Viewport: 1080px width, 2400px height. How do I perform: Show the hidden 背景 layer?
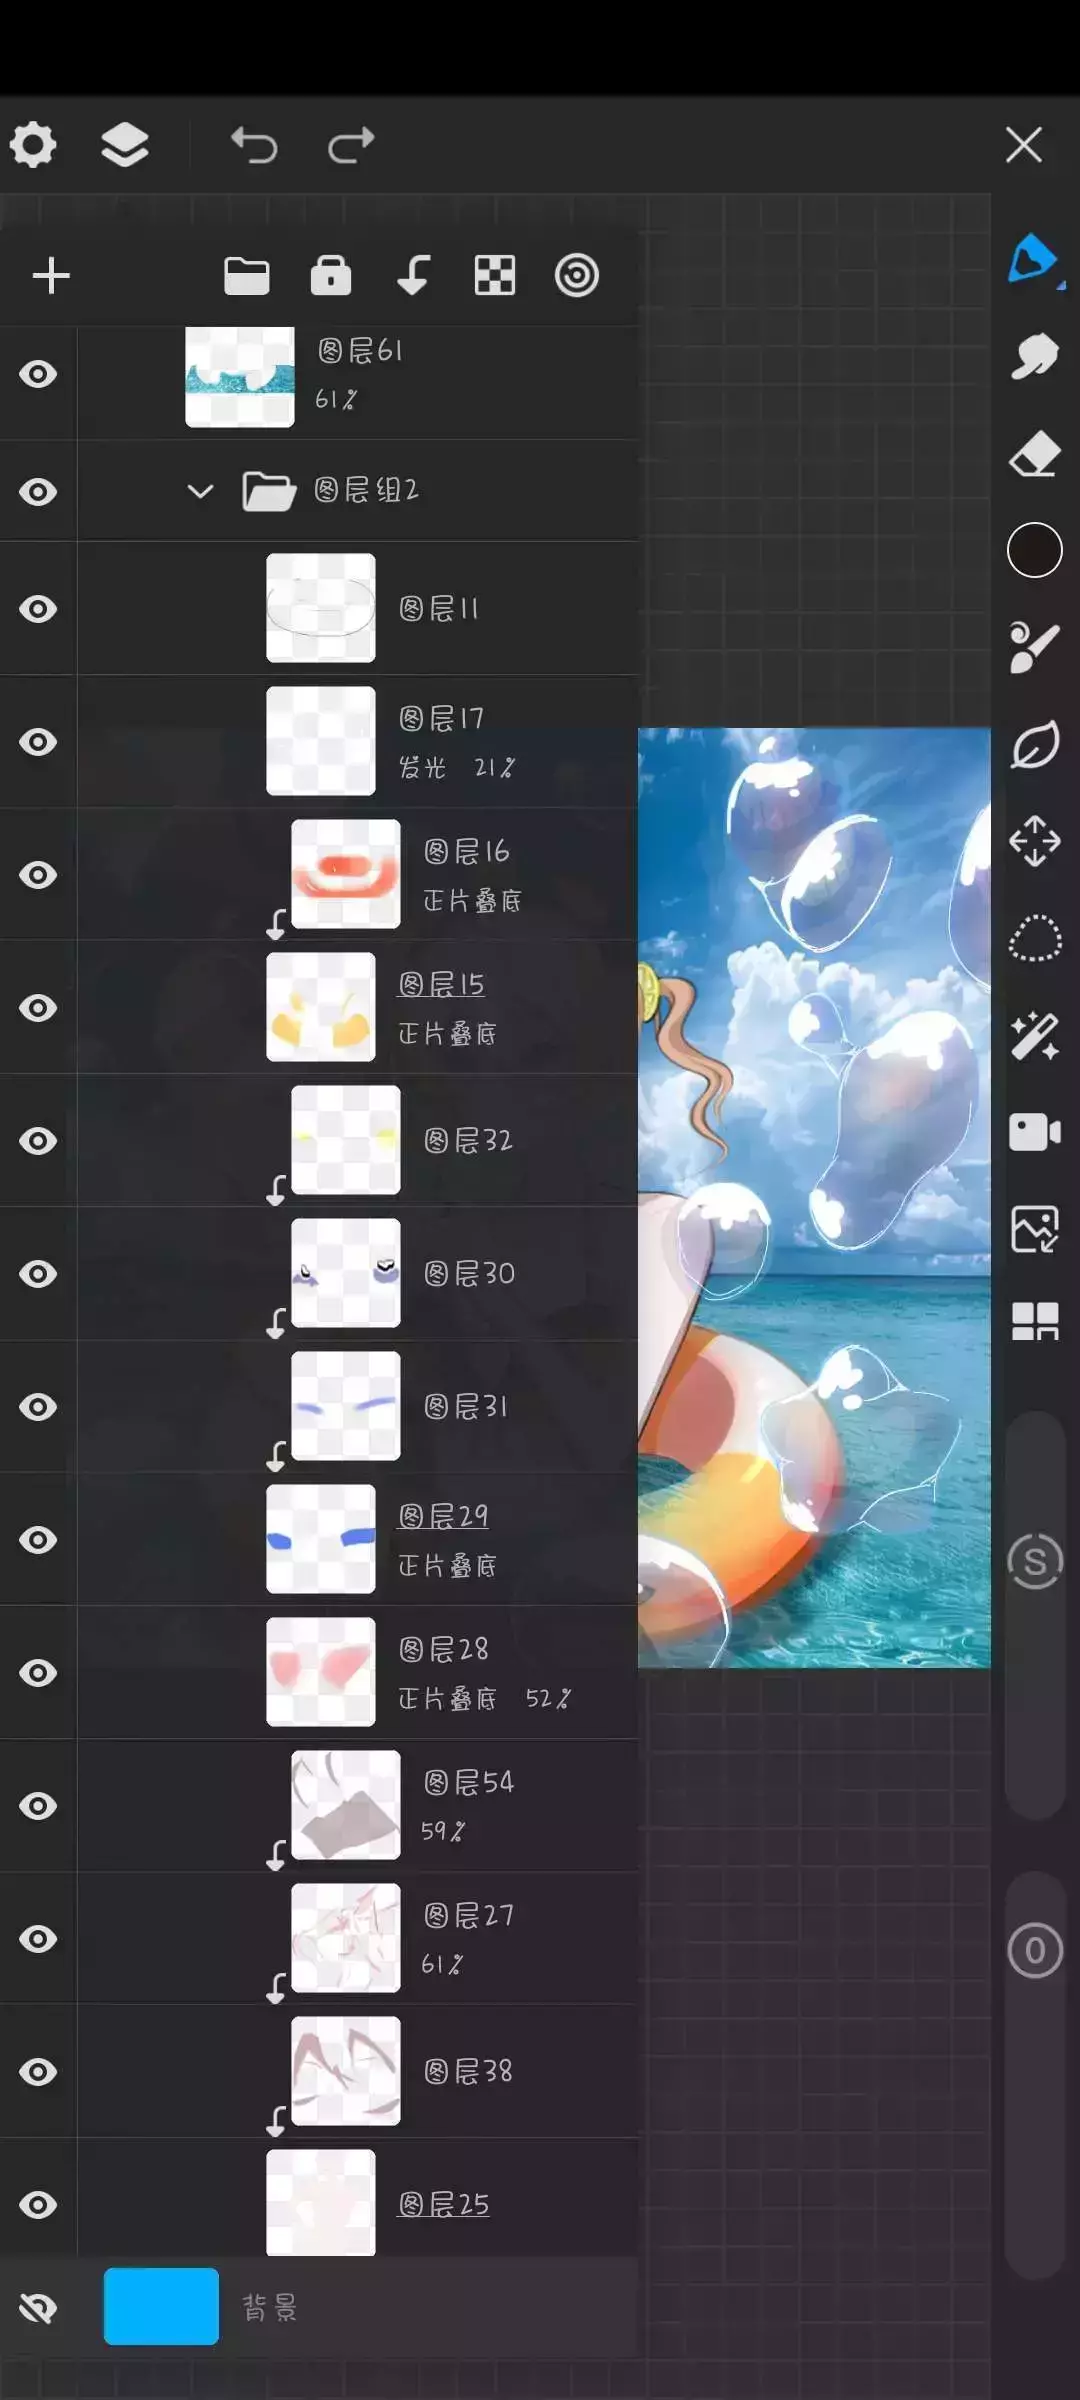[x=38, y=2308]
